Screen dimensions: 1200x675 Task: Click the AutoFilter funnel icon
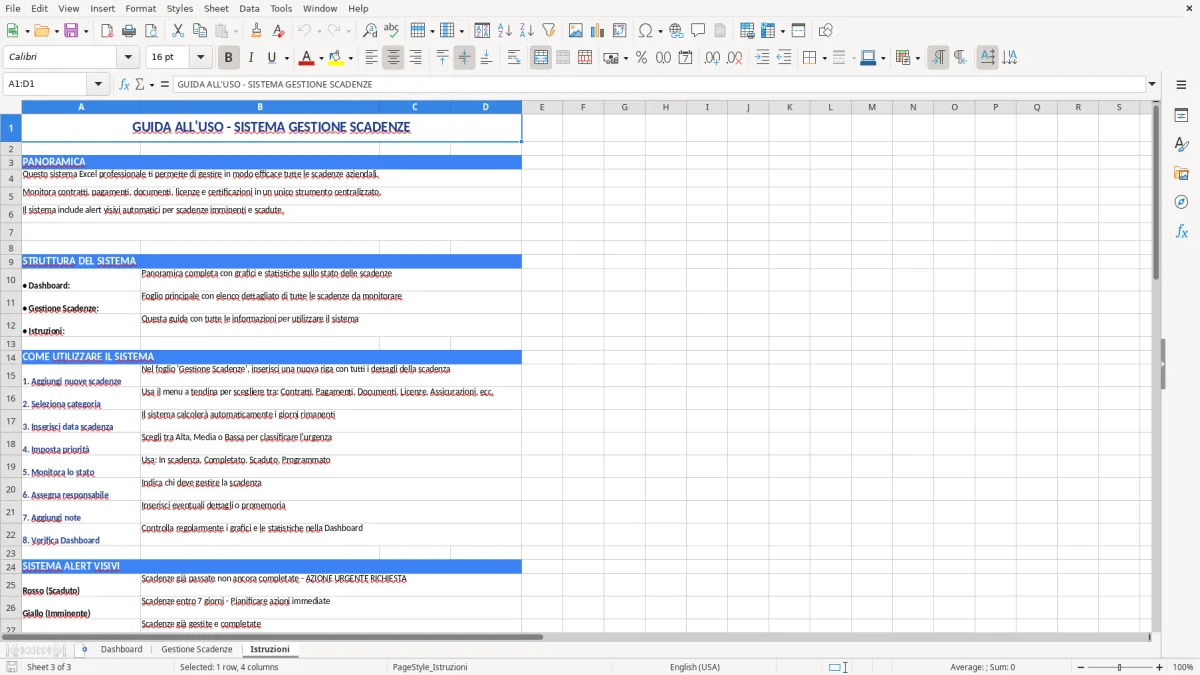(x=549, y=31)
